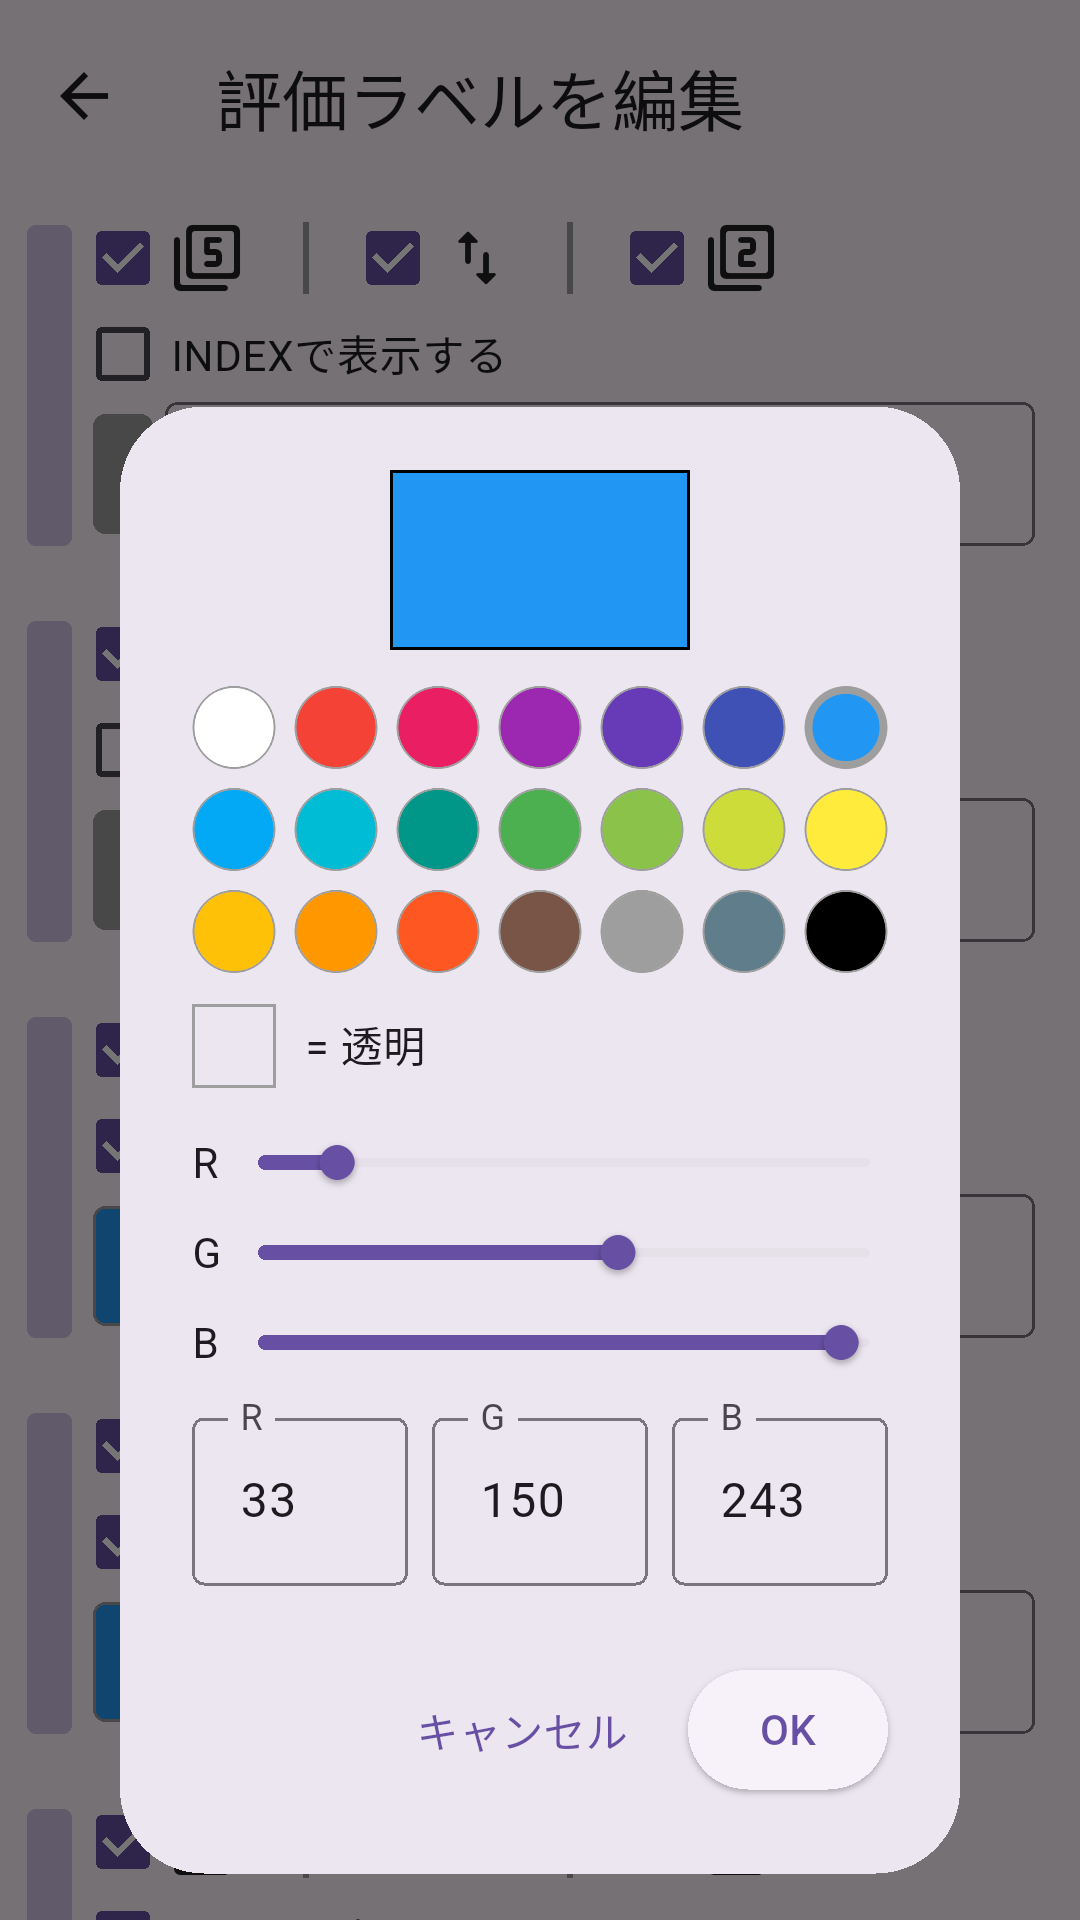
Task: Toggle the checkbox next to the sort arrows
Action: pyautogui.click(x=391, y=258)
